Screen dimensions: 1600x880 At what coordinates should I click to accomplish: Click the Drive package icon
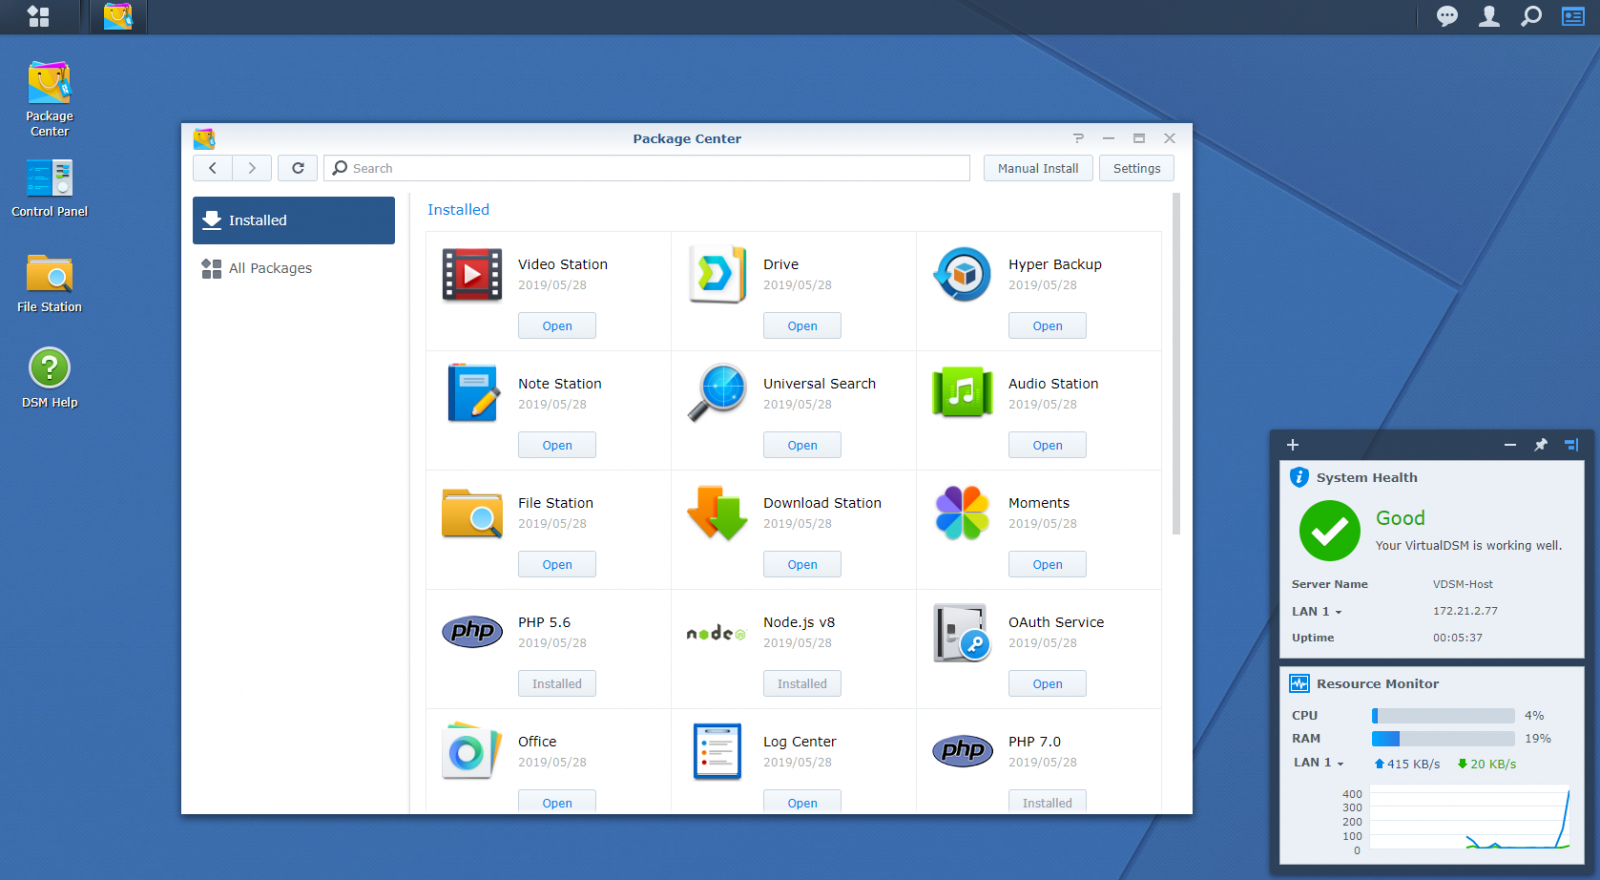click(717, 275)
